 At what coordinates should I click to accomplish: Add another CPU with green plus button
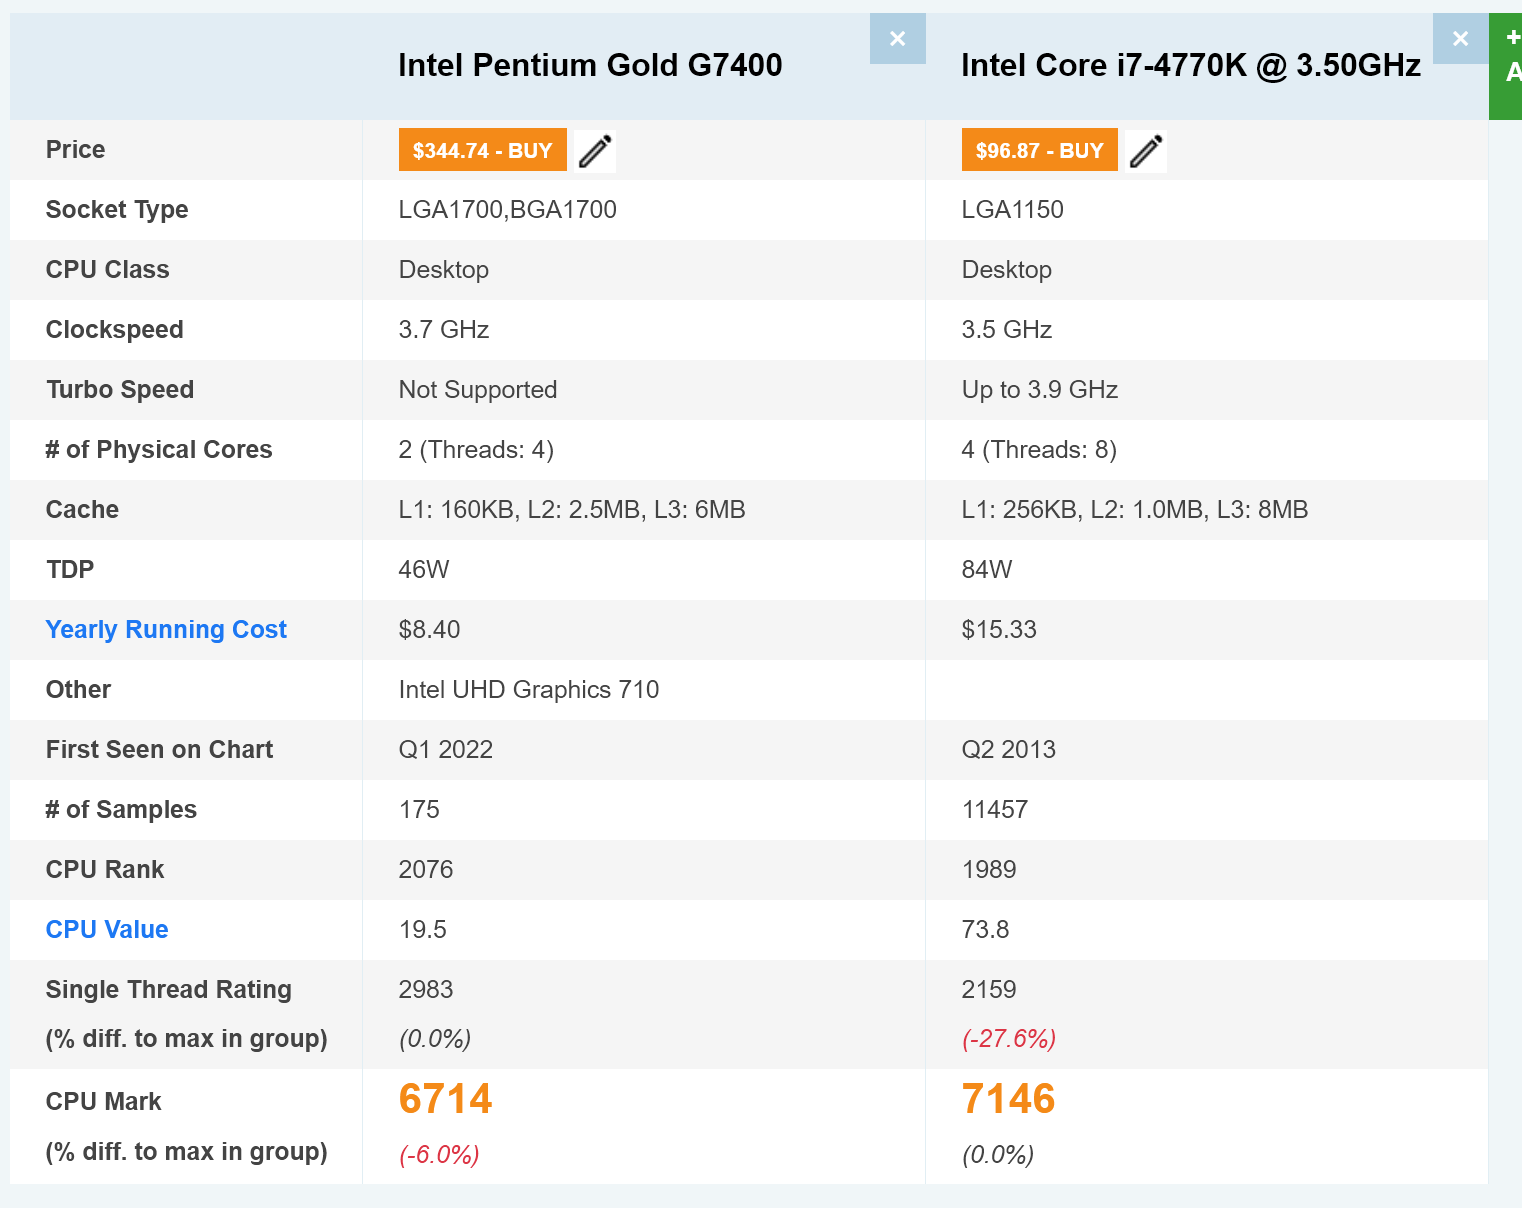(x=1506, y=66)
